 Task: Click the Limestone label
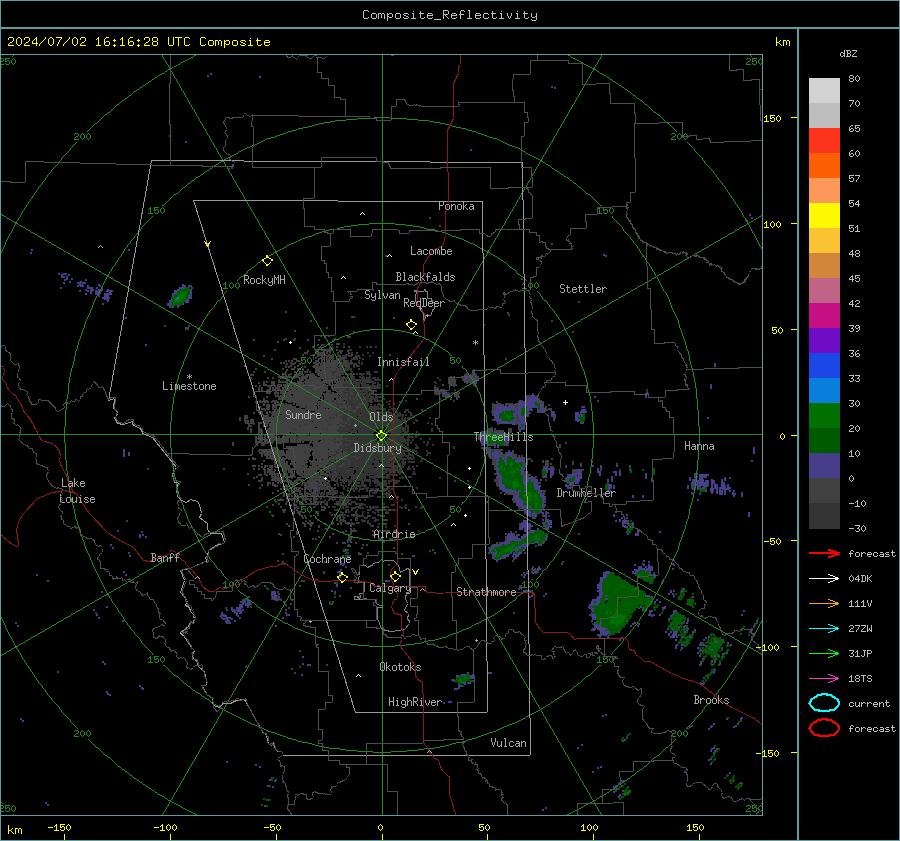pos(189,386)
